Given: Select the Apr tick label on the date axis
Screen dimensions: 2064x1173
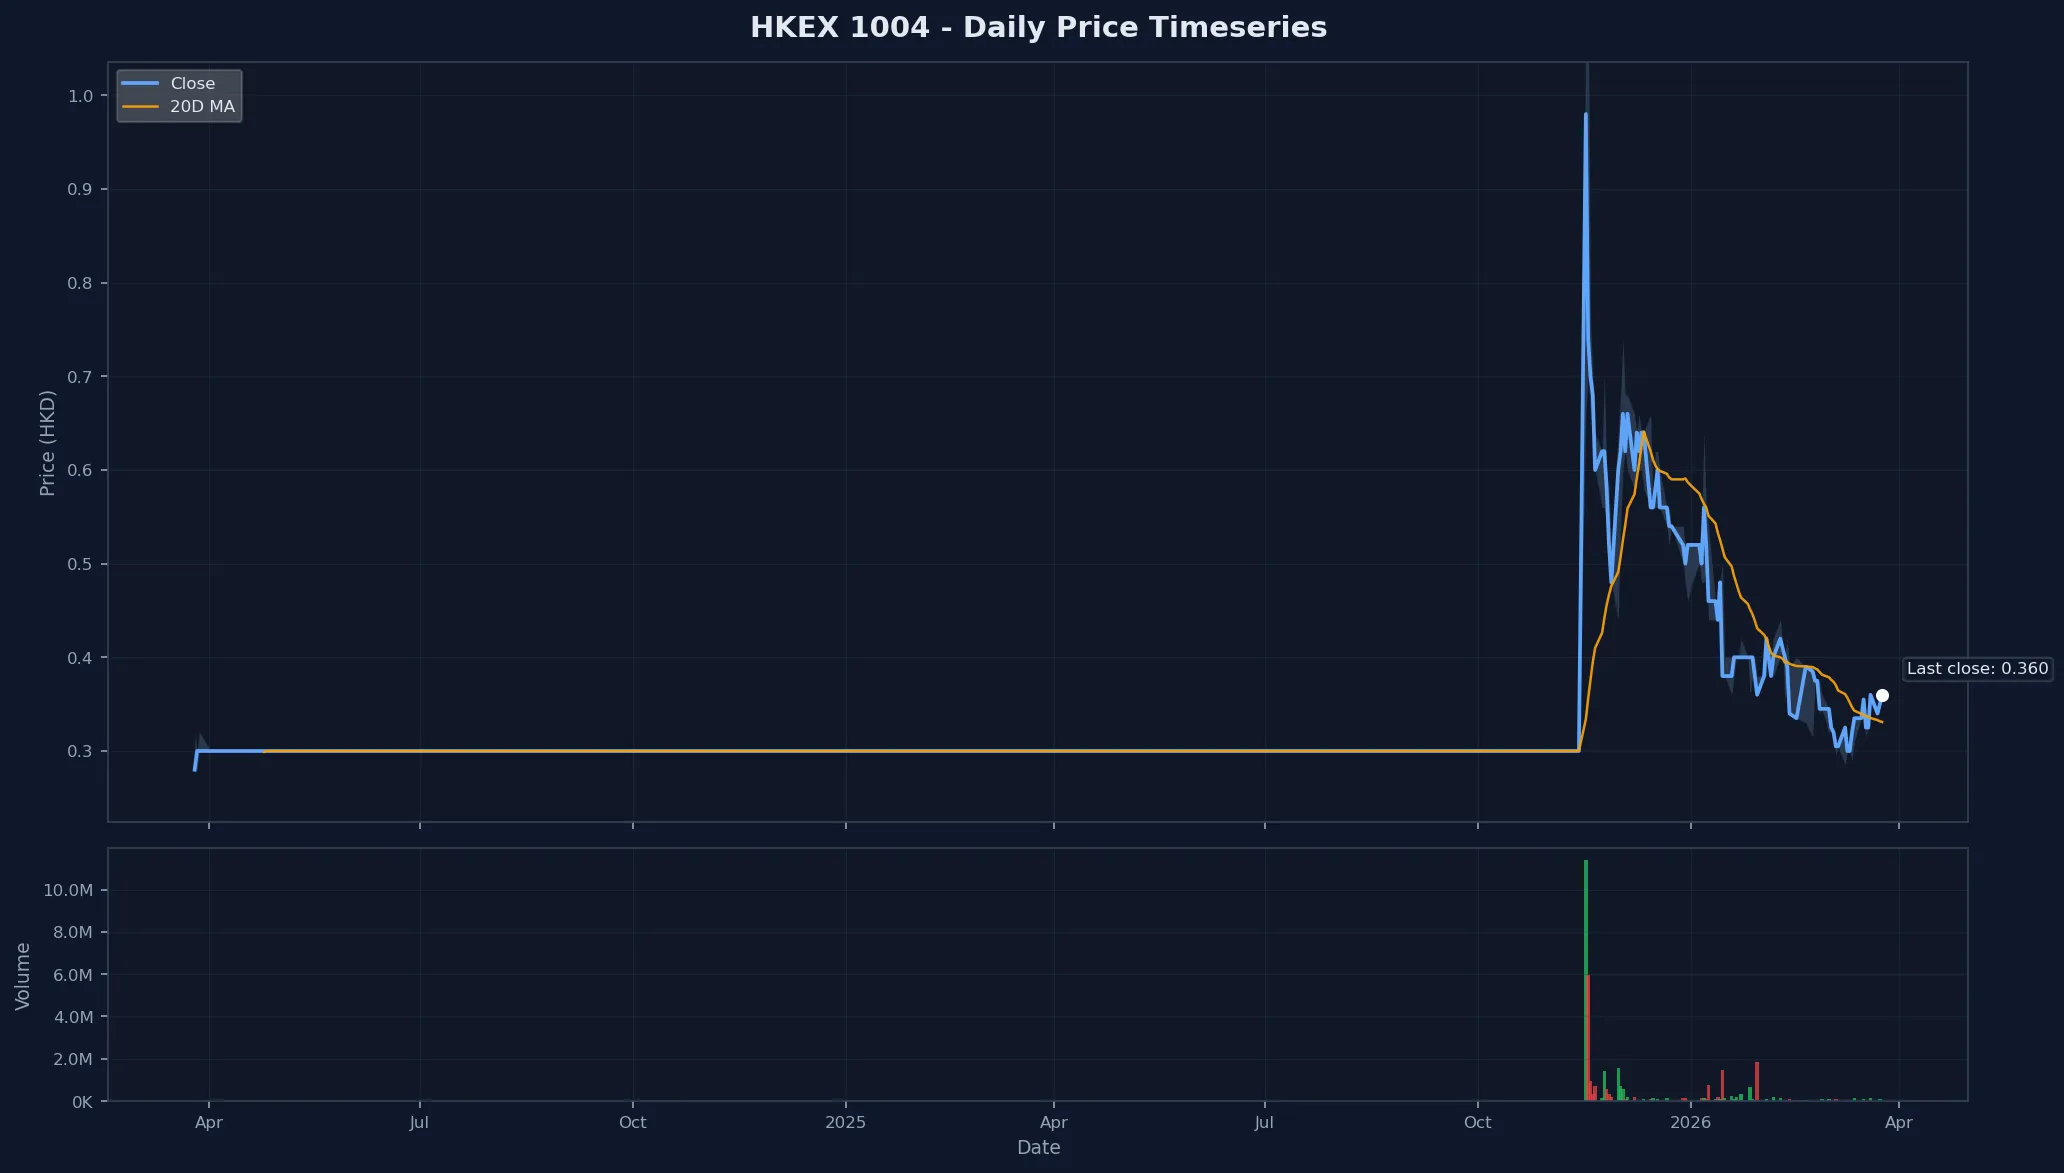Looking at the screenshot, I should [x=209, y=1122].
